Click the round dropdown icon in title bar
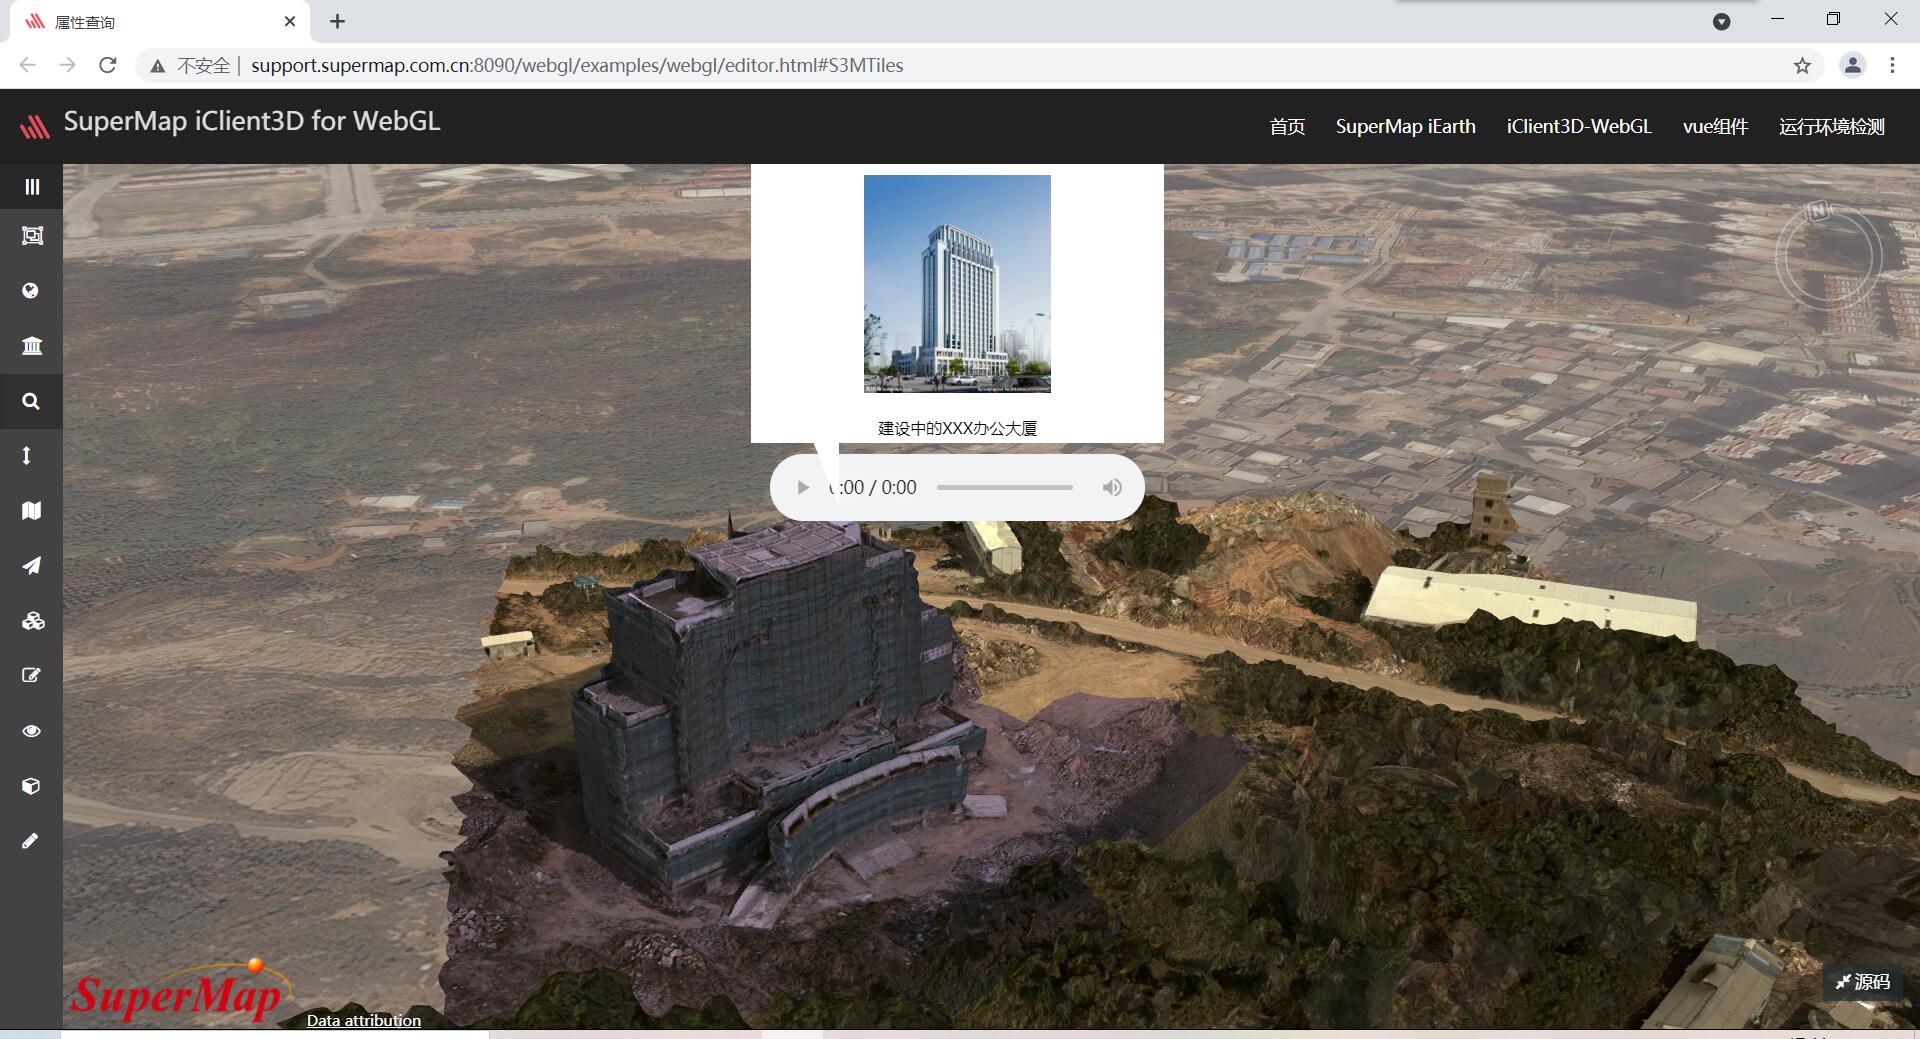The image size is (1920, 1039). [1721, 21]
